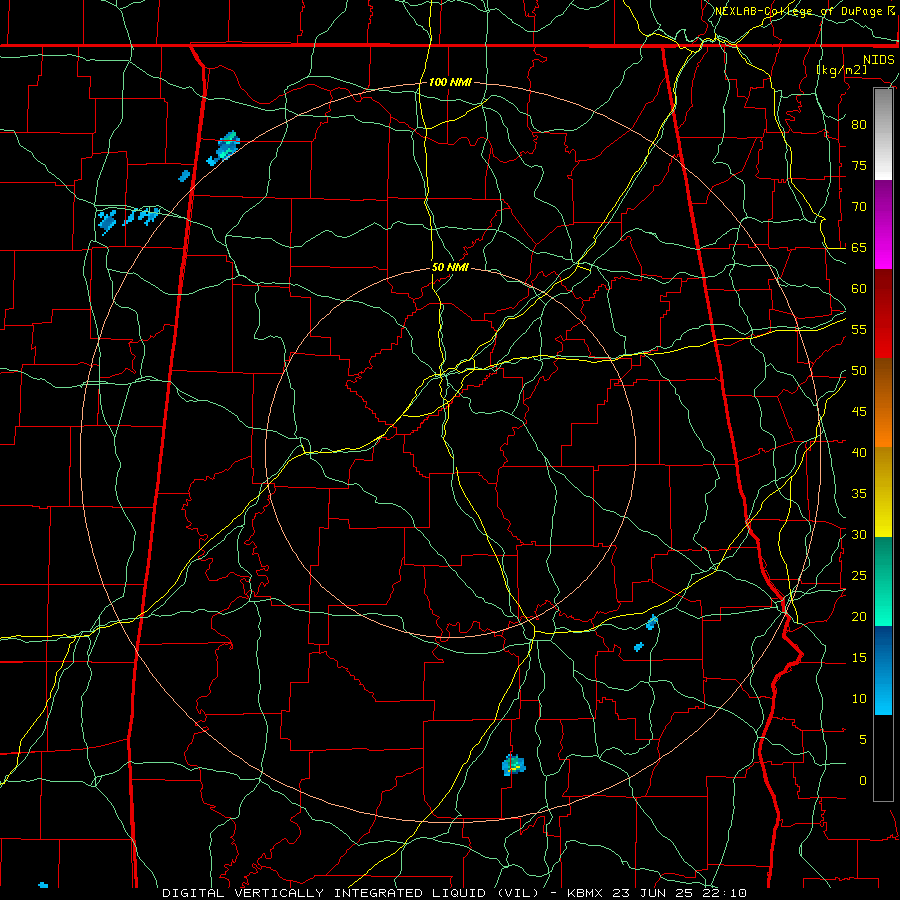900x900 pixels.
Task: Click the "[kg/m2]" units label
Action: coord(841,70)
